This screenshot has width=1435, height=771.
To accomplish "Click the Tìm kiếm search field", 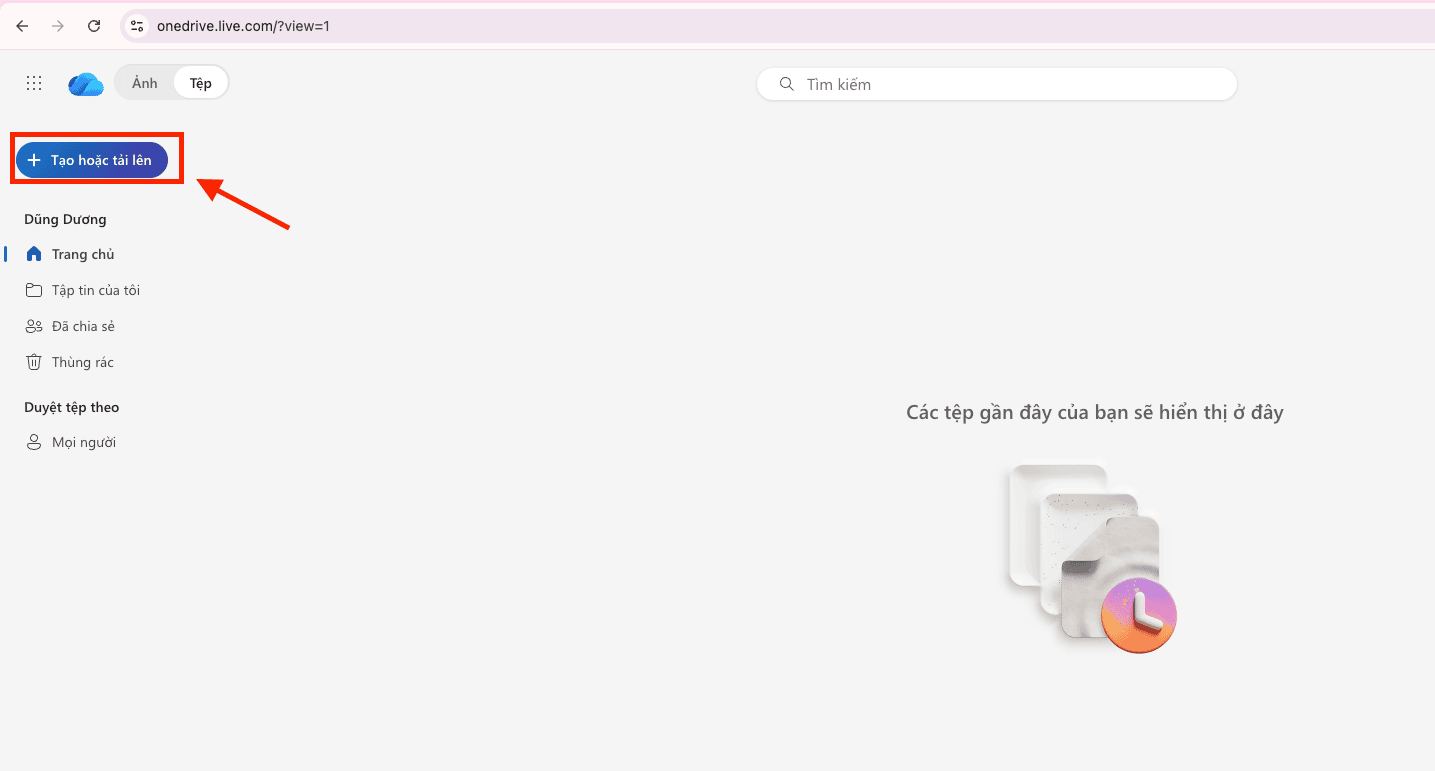I will pos(995,84).
